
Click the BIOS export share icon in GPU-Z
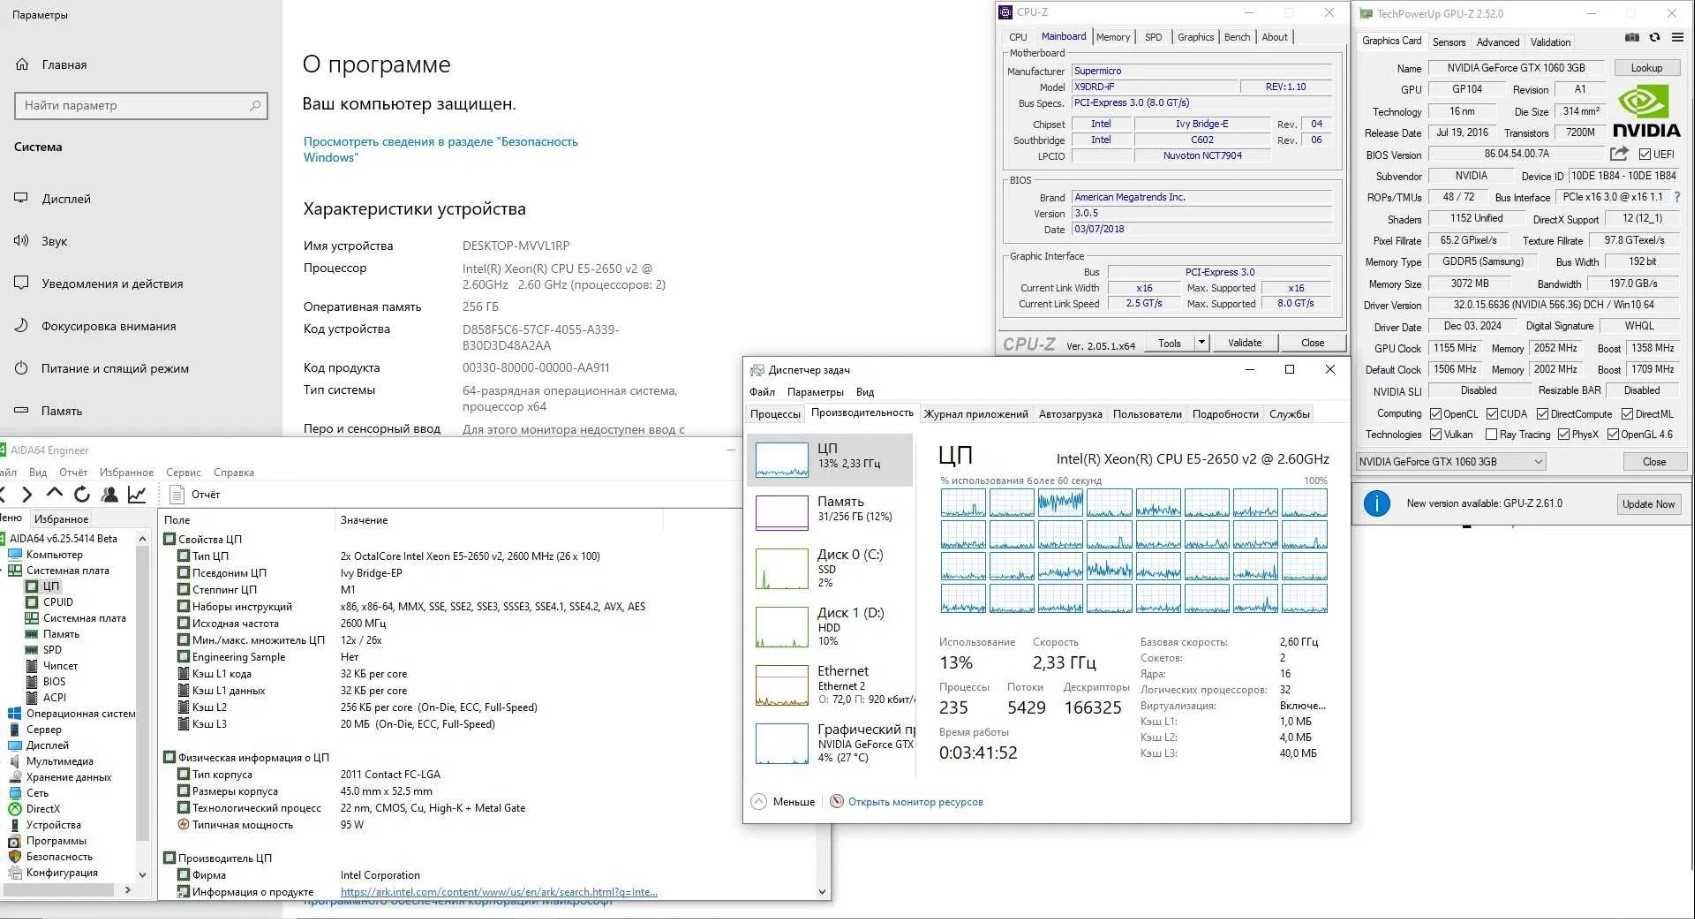point(1619,154)
